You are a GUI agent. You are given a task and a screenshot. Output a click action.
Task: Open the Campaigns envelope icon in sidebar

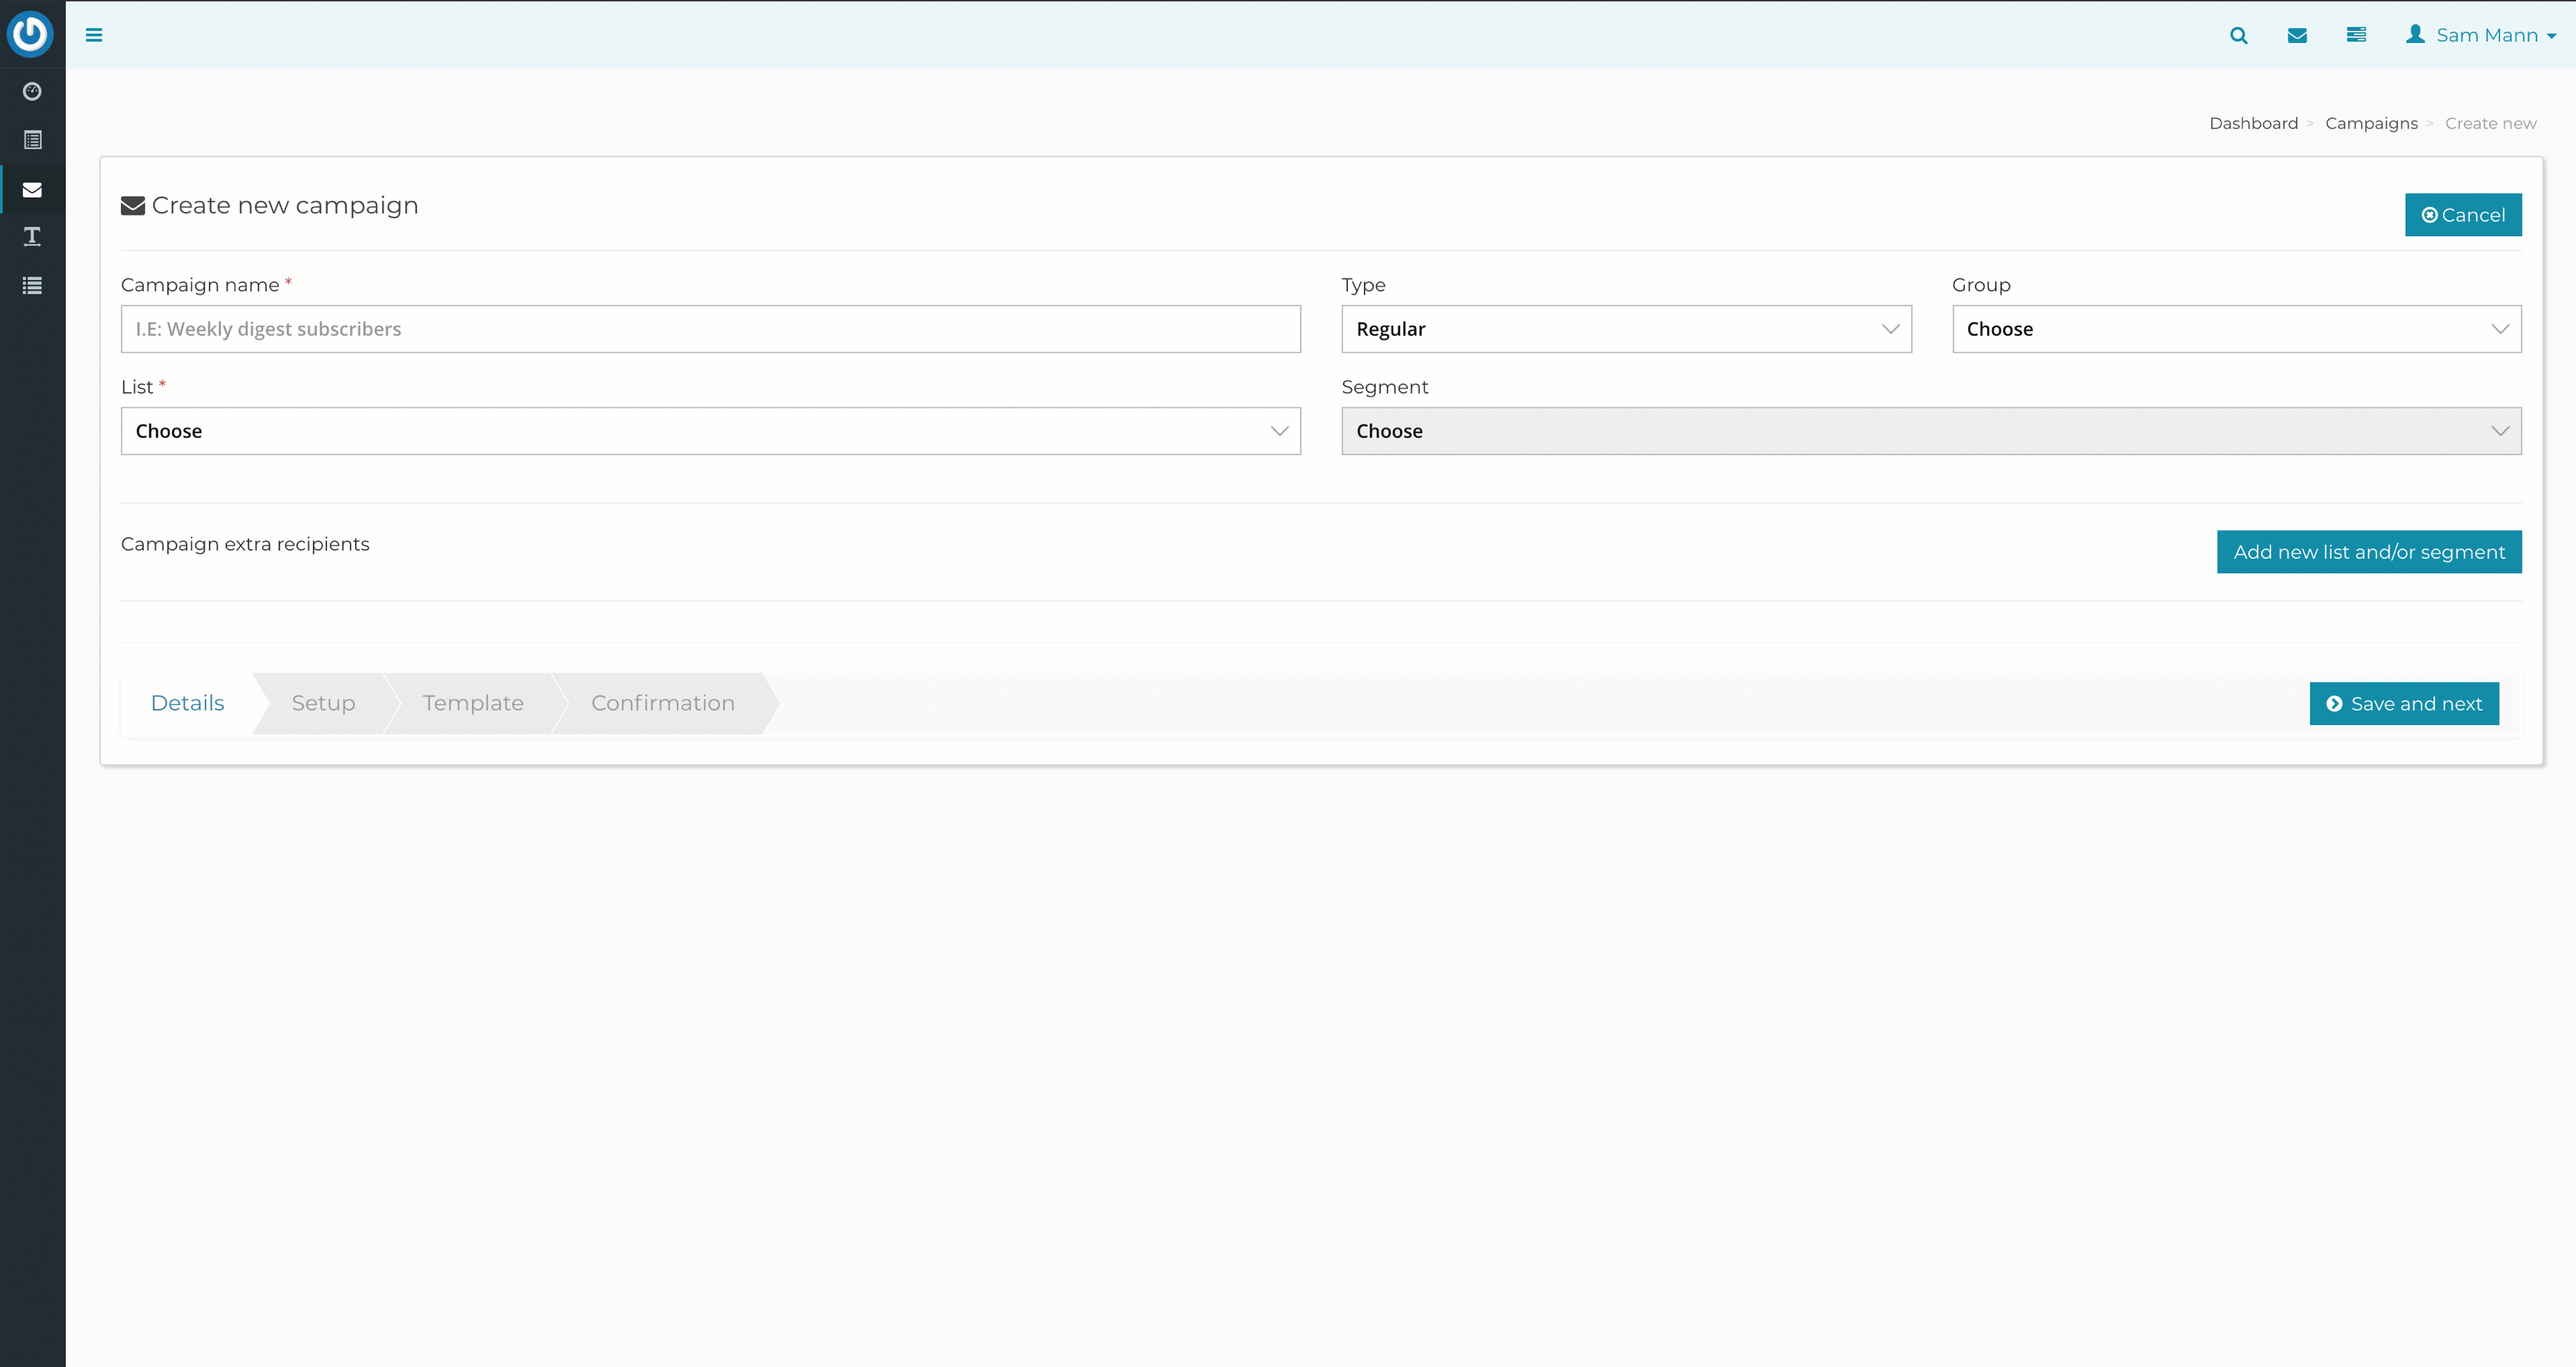(x=32, y=189)
